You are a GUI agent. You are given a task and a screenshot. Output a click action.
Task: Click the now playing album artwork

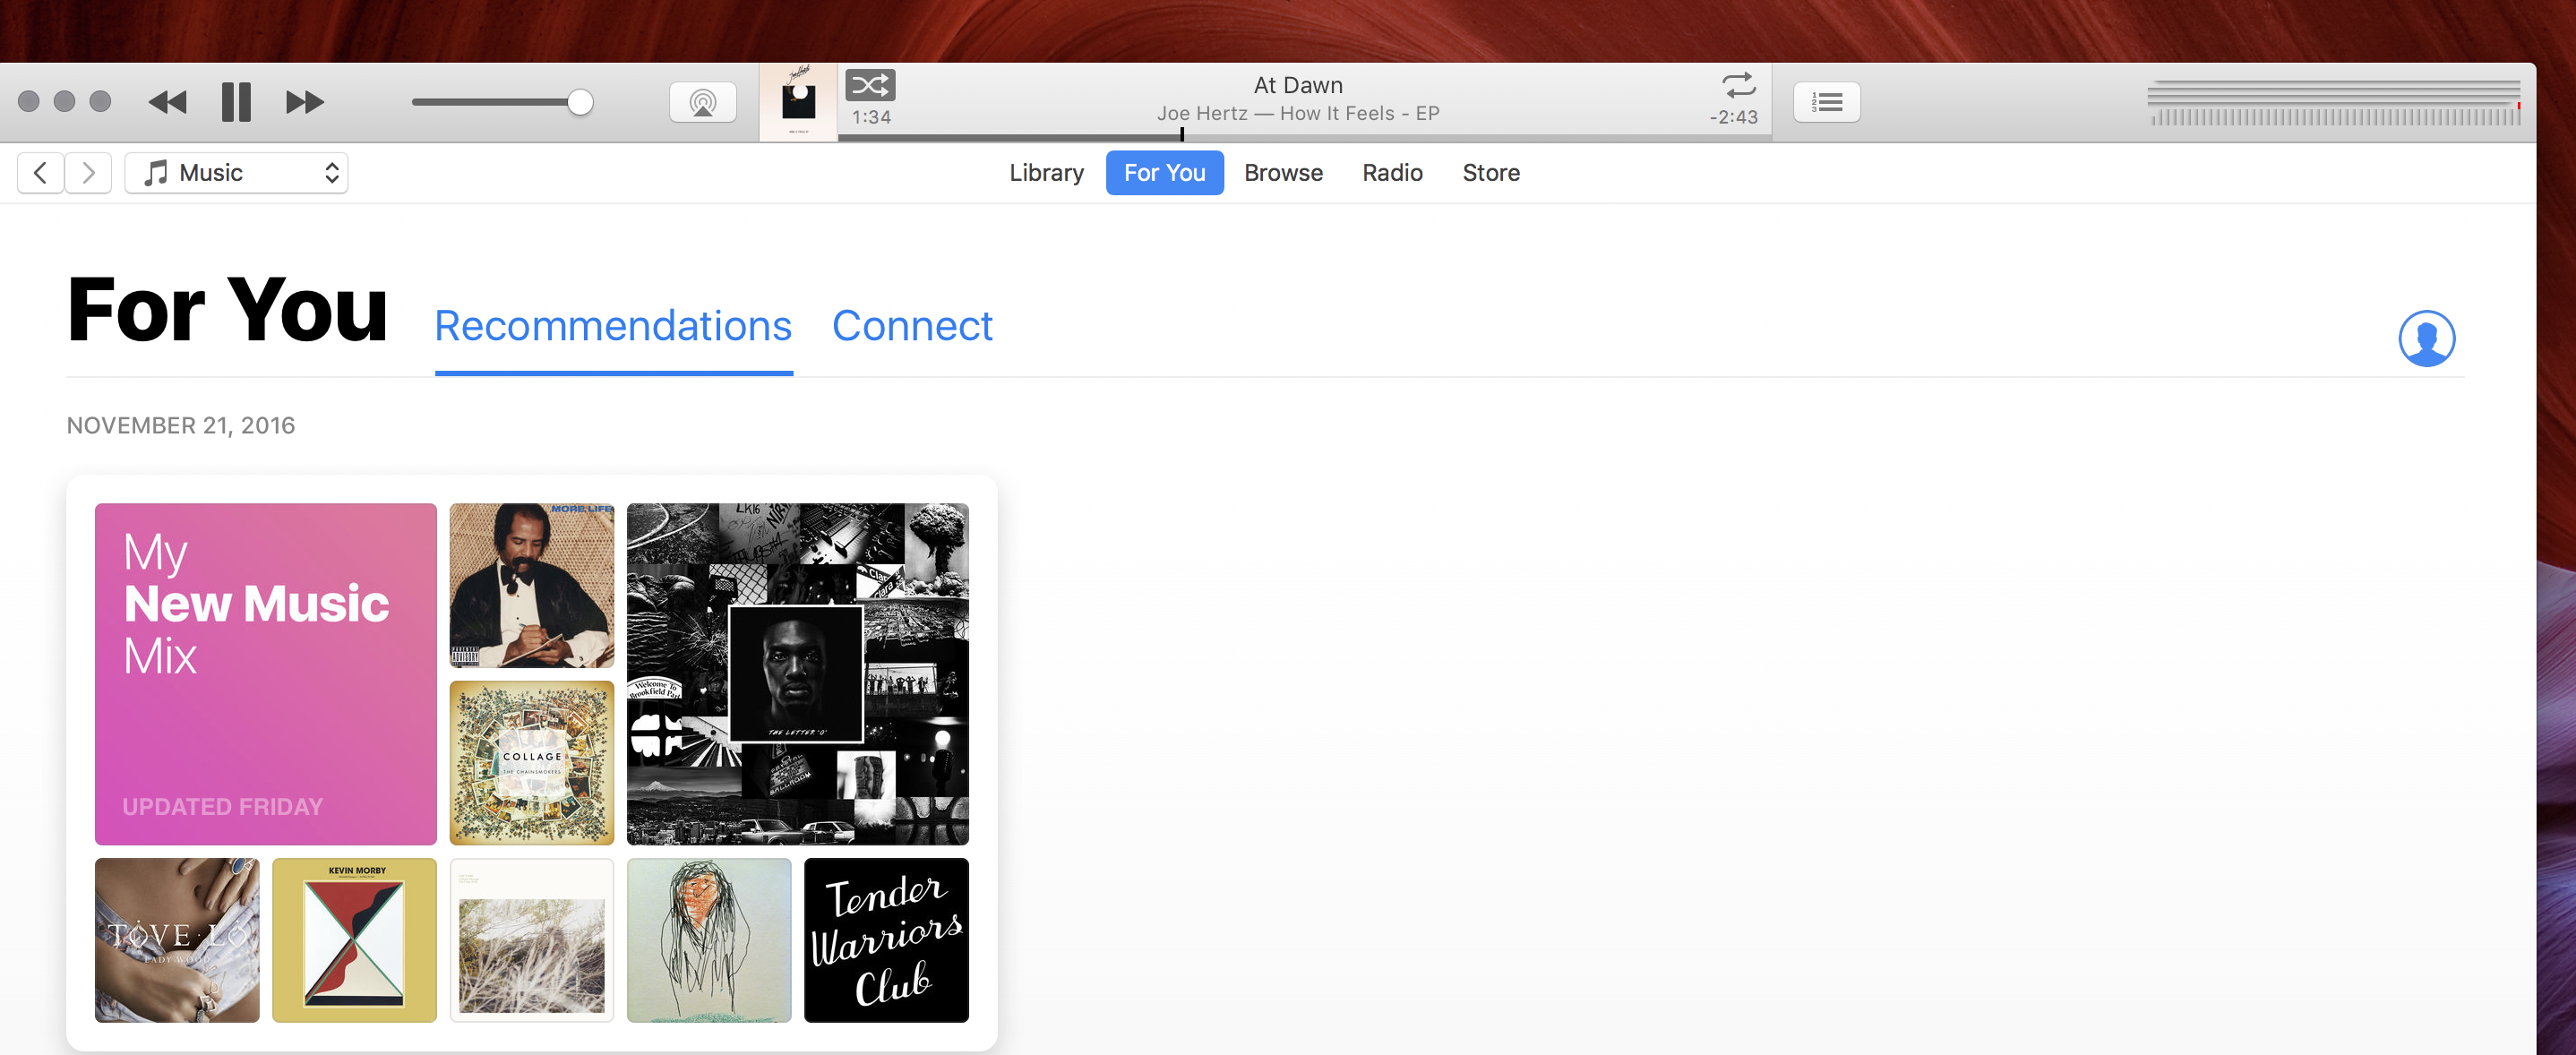[798, 102]
